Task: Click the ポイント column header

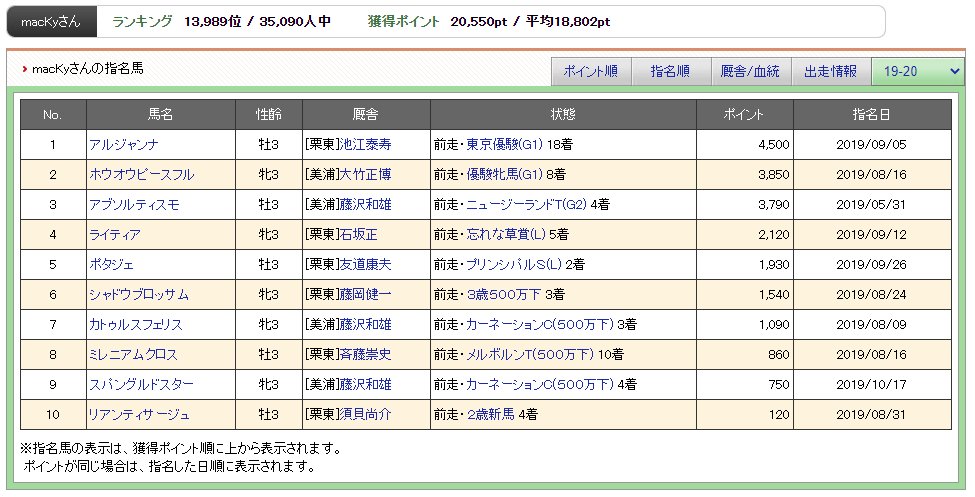Action: pos(744,114)
